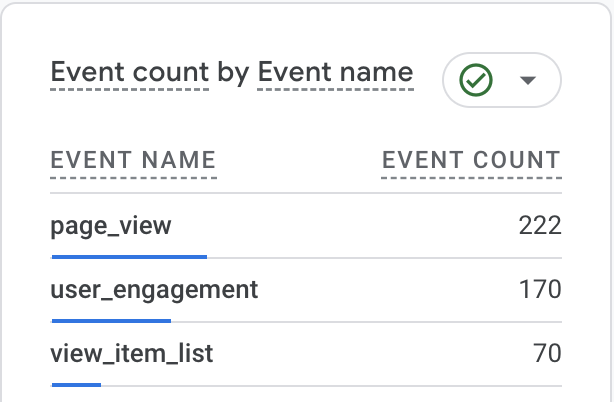The height and width of the screenshot is (402, 614).
Task: Click the word 'by' in the card title
Action: click(233, 73)
